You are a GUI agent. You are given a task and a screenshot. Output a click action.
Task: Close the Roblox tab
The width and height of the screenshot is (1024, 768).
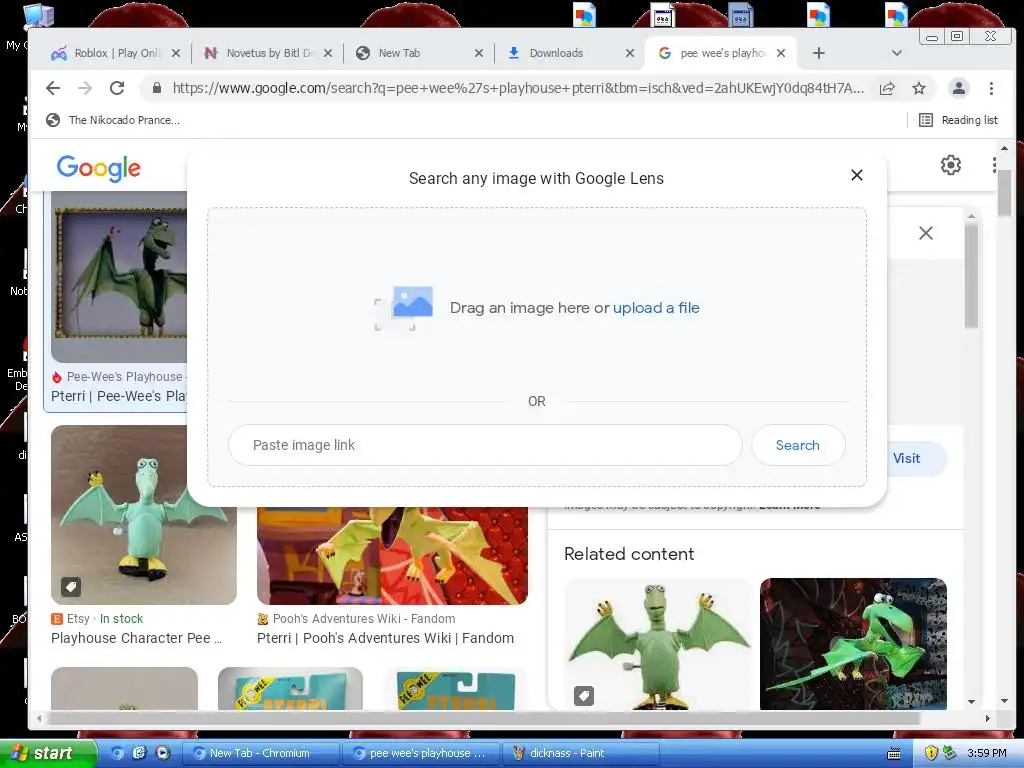pyautogui.click(x=176, y=54)
